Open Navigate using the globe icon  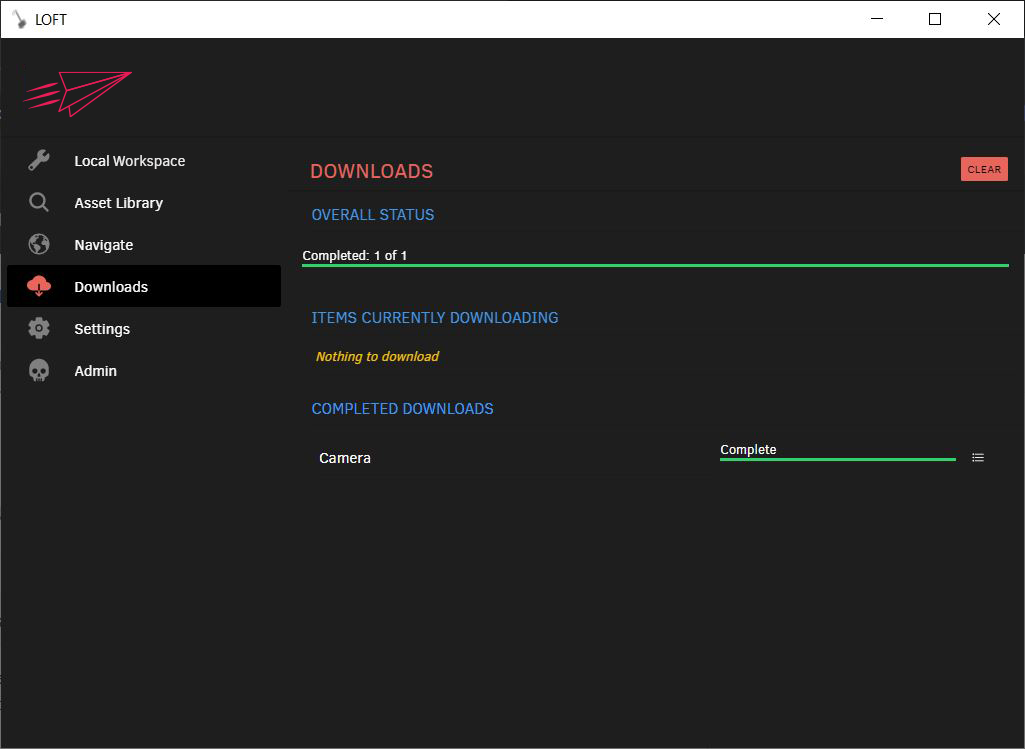click(38, 244)
